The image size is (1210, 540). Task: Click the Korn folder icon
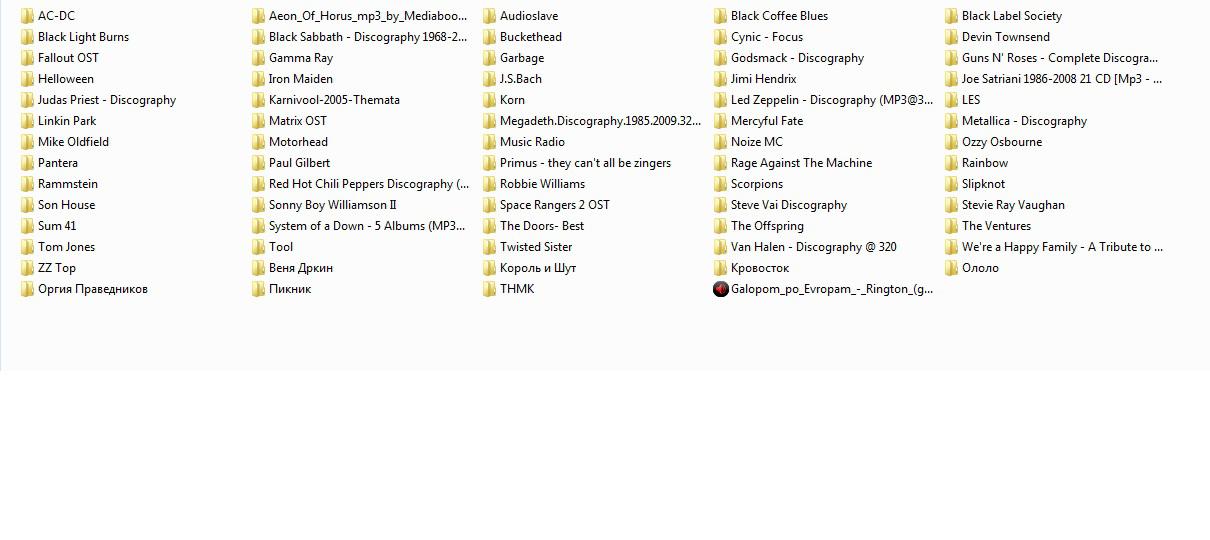point(489,100)
